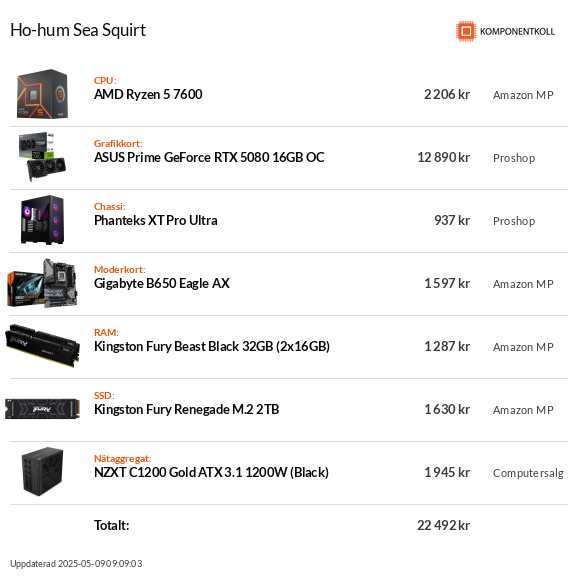Open the NZXT C1200 power supply image

(x=42, y=472)
